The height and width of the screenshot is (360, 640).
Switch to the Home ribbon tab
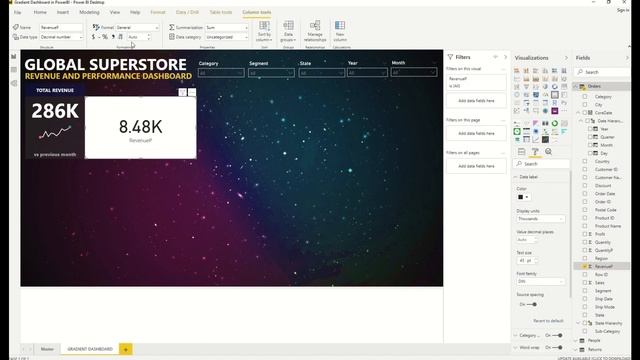pyautogui.click(x=40, y=12)
